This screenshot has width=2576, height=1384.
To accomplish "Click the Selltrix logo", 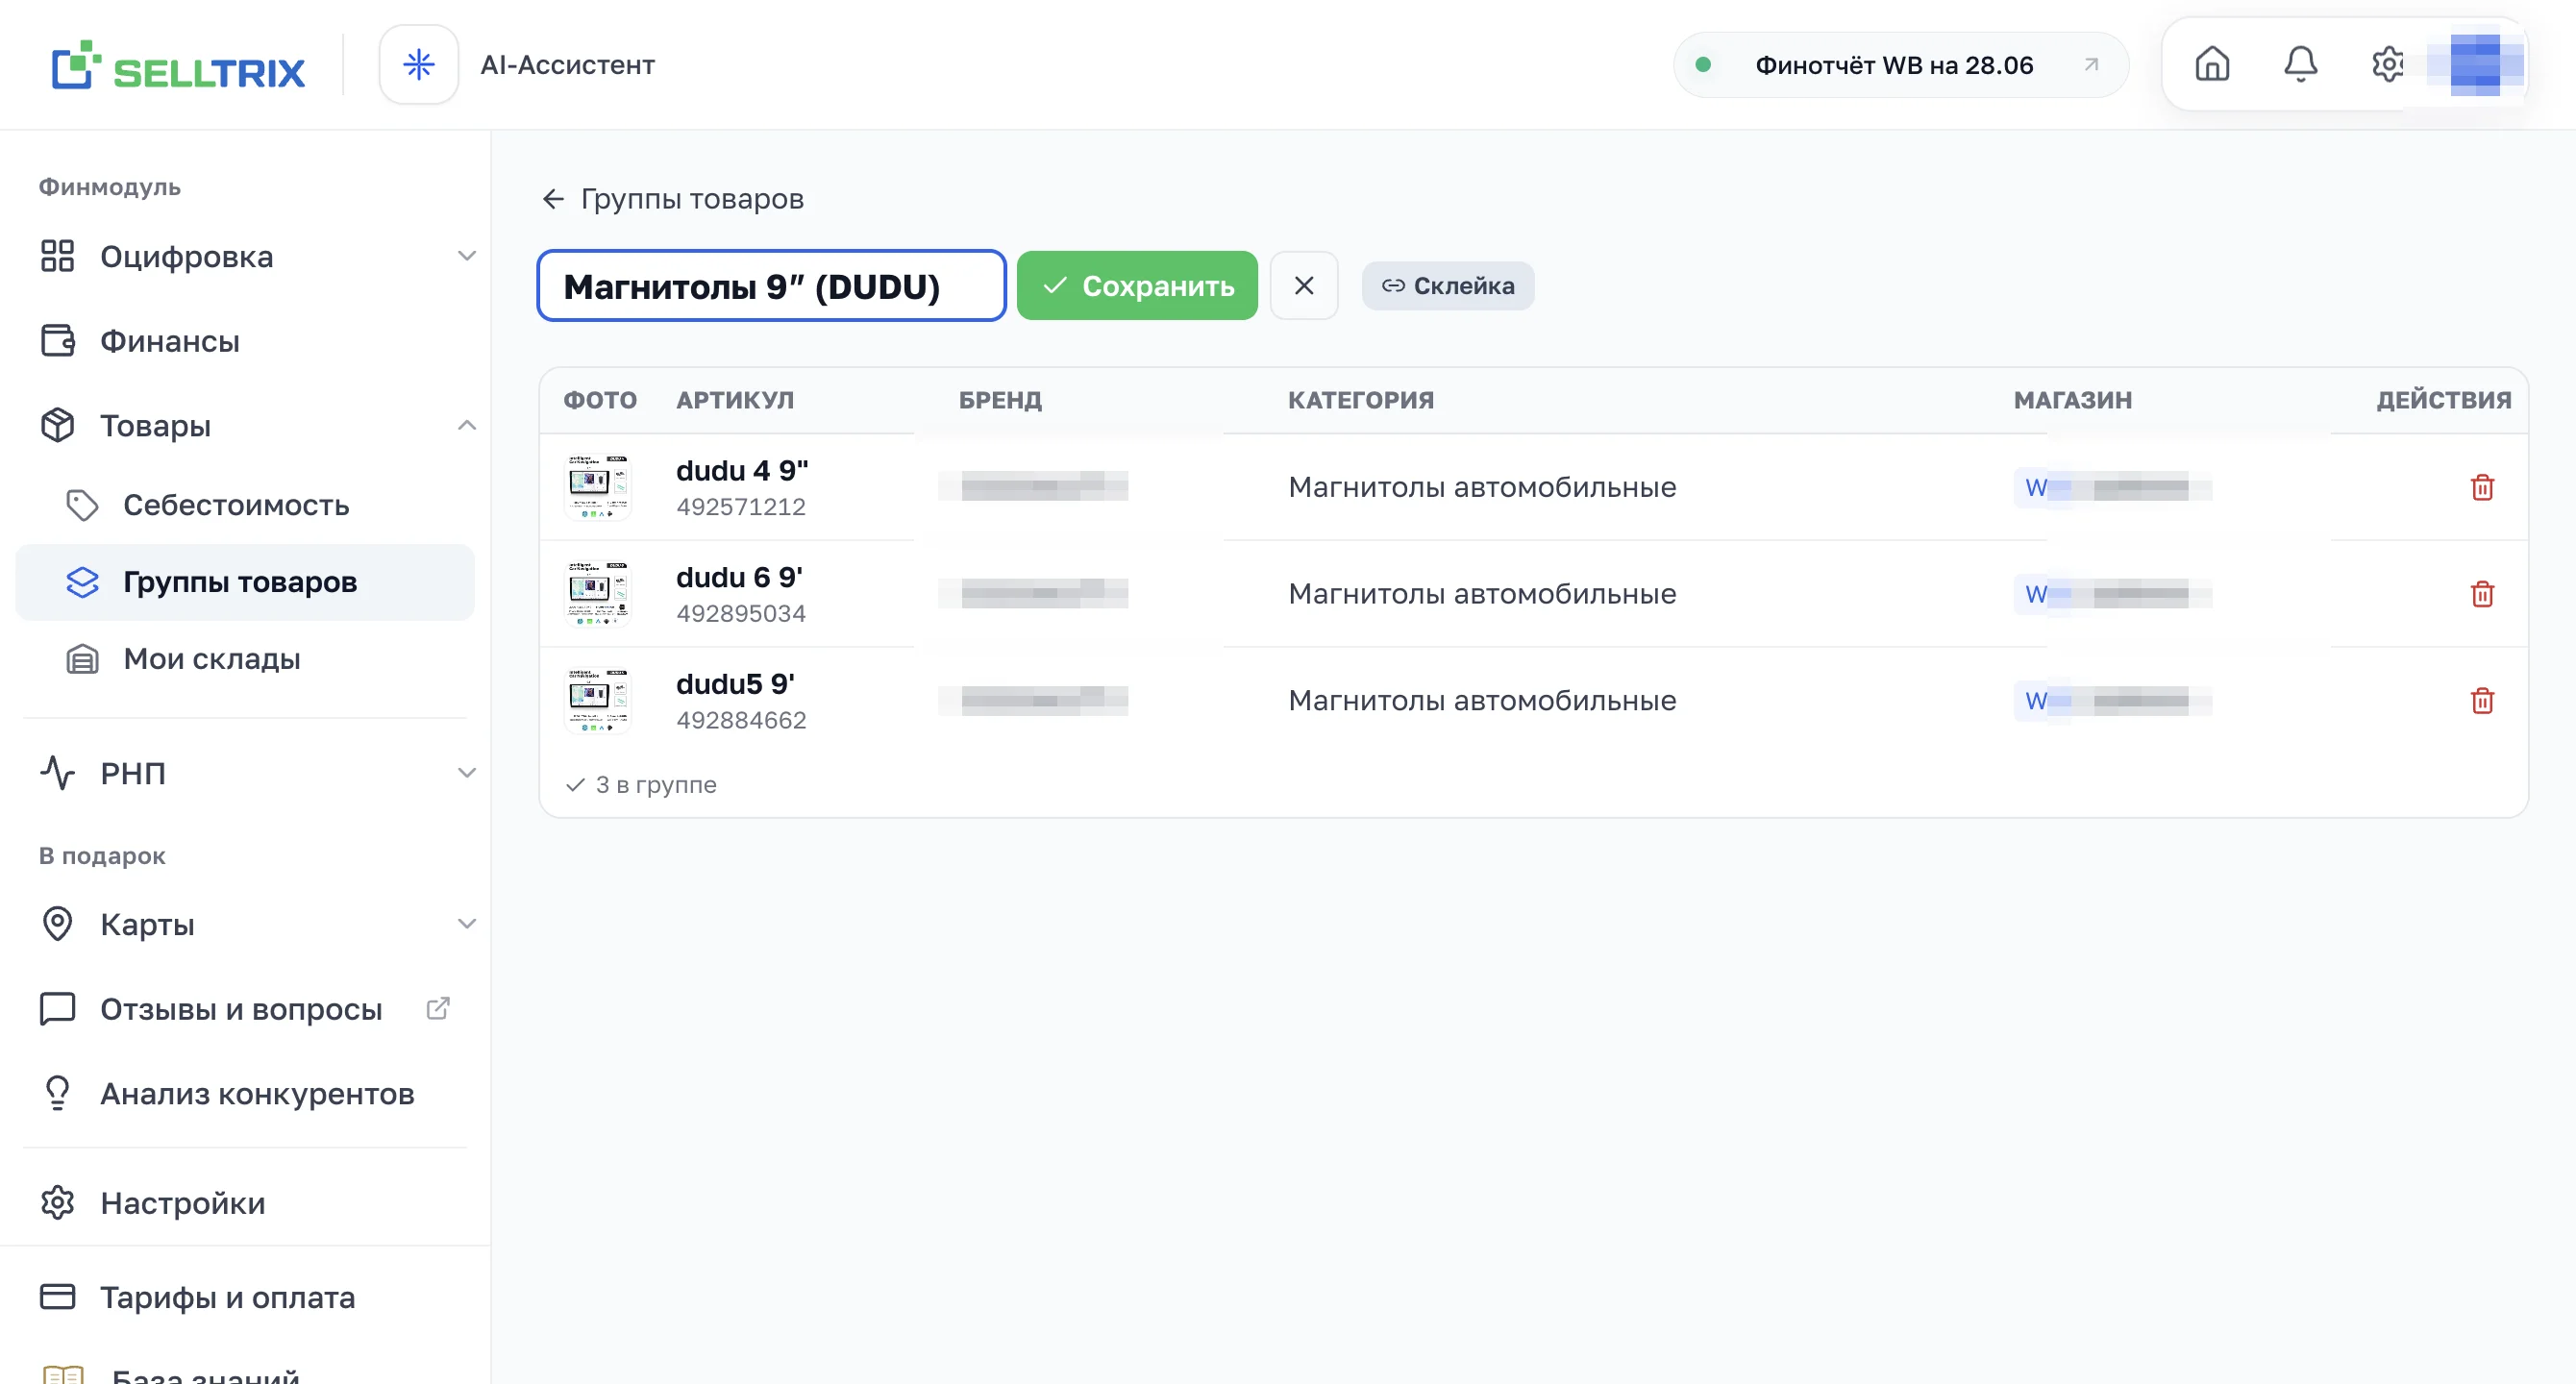I will tap(178, 66).
